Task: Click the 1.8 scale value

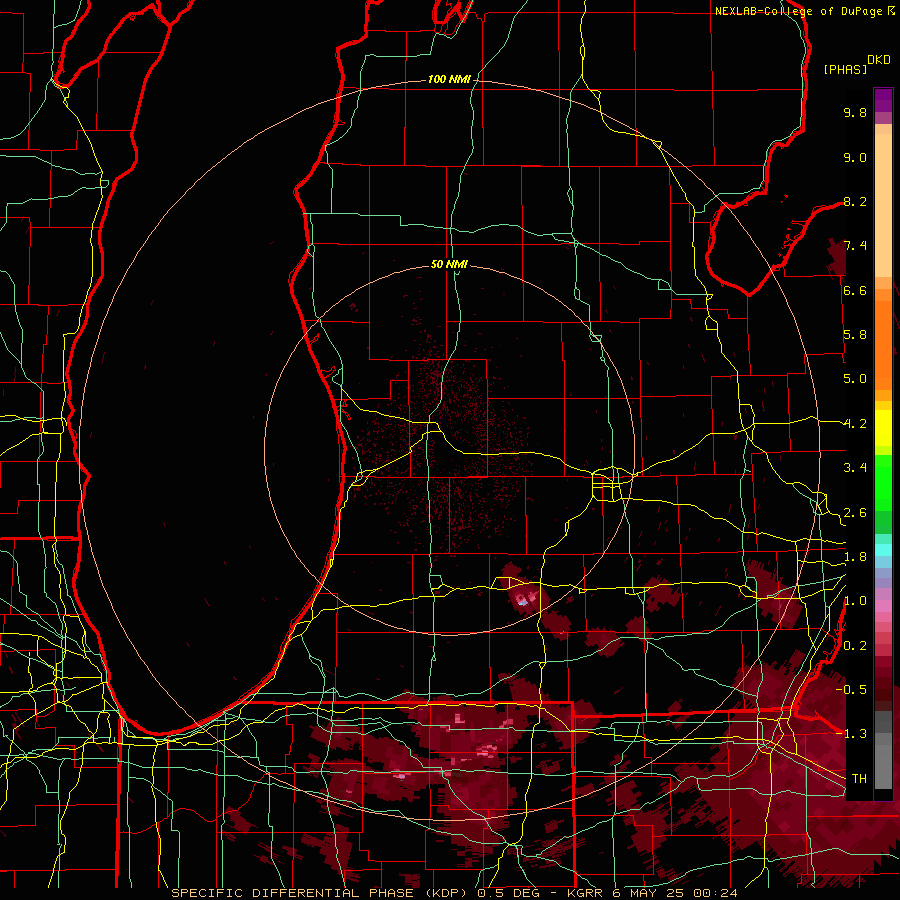Action: (x=855, y=557)
